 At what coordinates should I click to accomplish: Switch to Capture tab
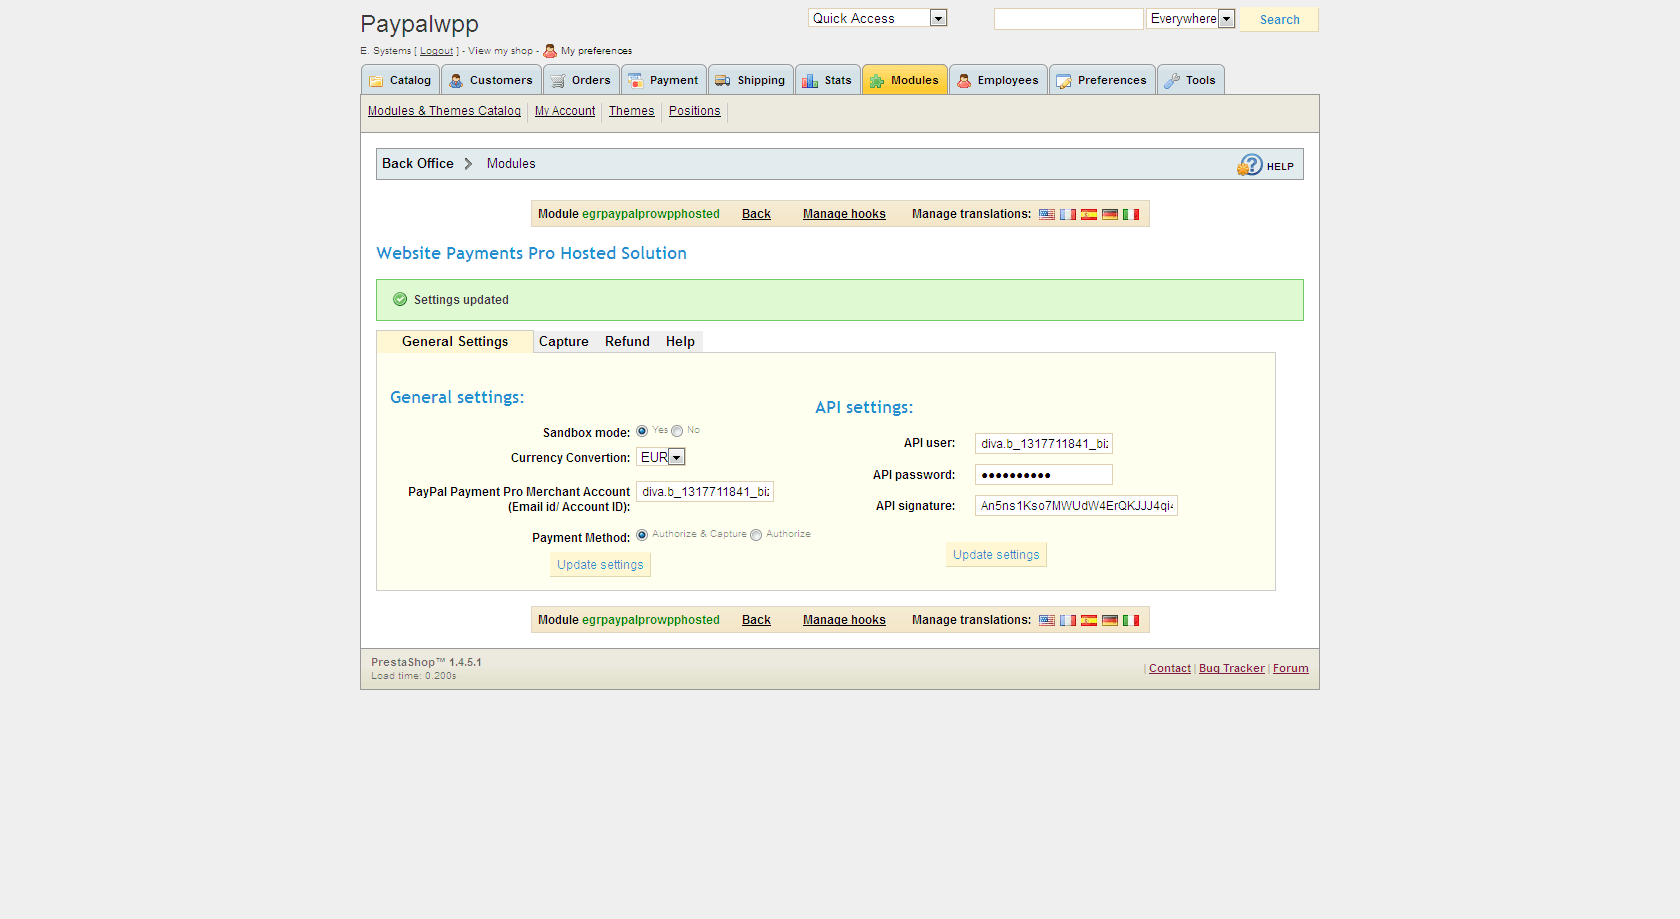tap(564, 342)
